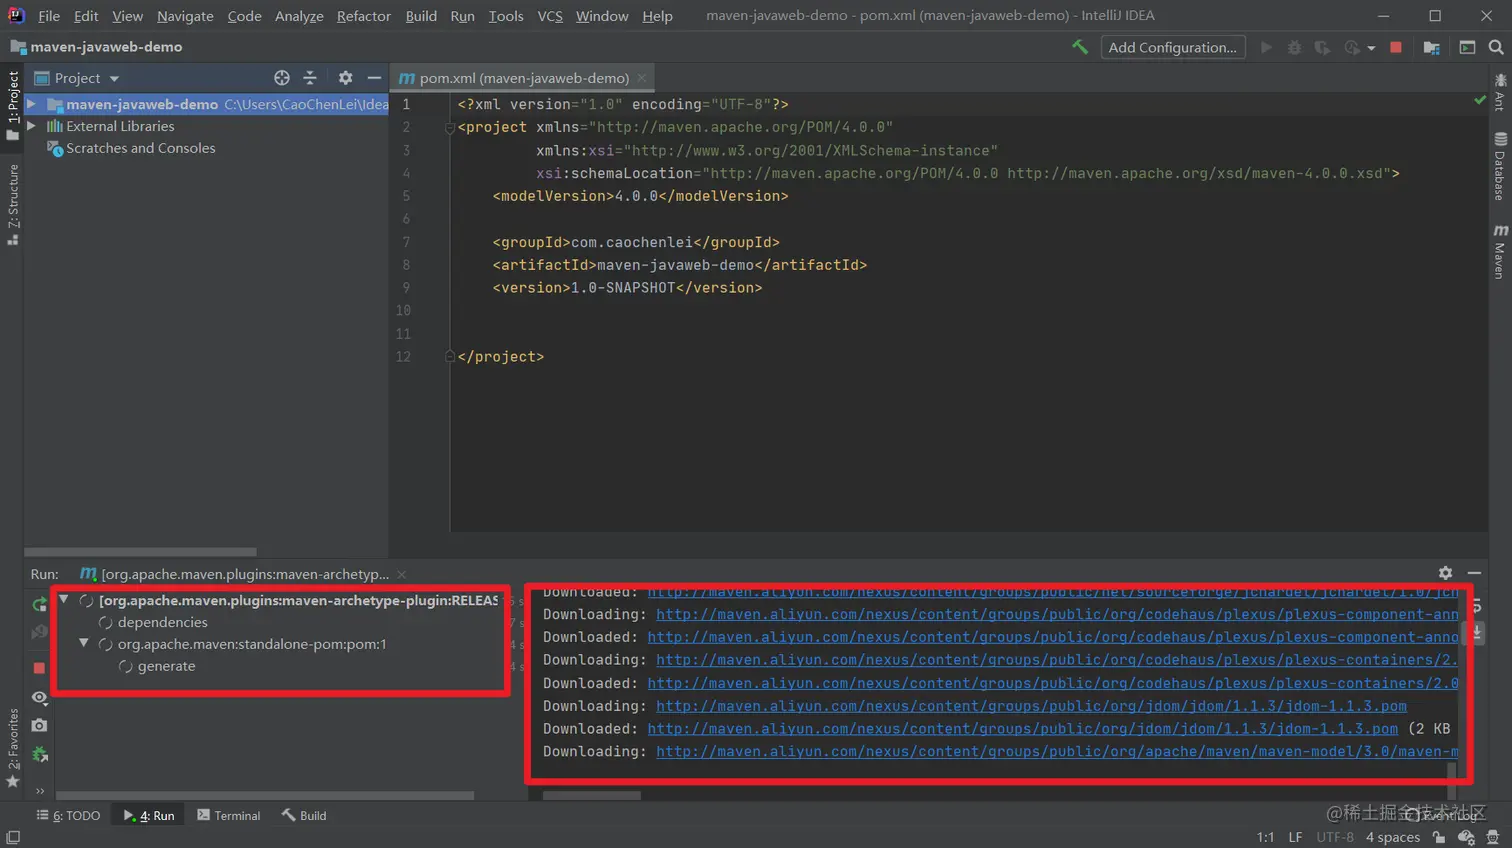Open the profiler dropdown arrow in toolbar
This screenshot has width=1512, height=848.
(x=1371, y=48)
